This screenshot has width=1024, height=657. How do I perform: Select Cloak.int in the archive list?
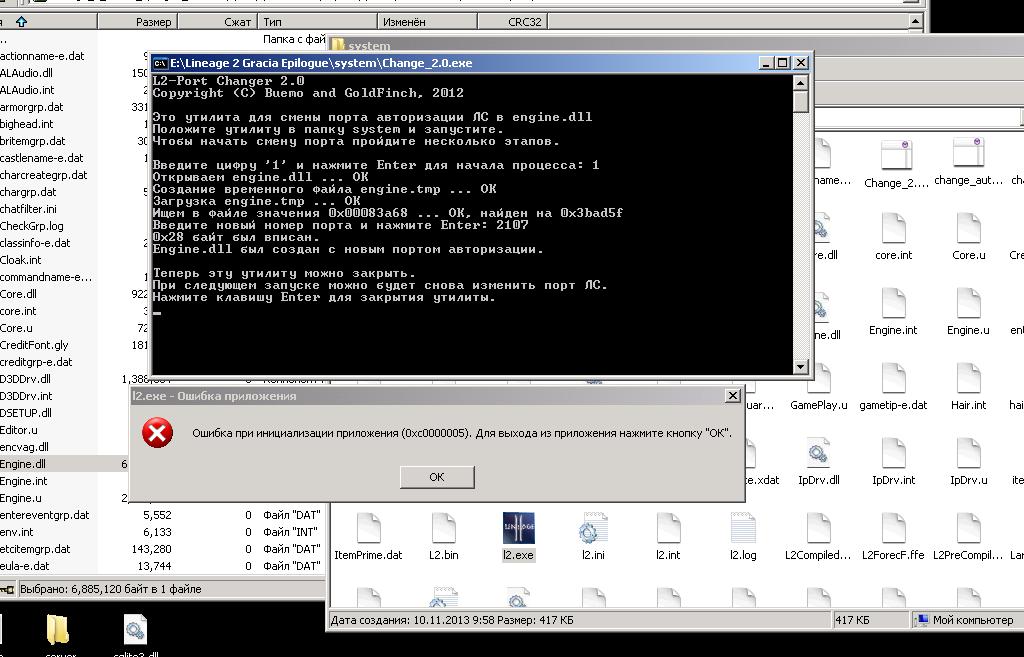pyautogui.click(x=21, y=260)
